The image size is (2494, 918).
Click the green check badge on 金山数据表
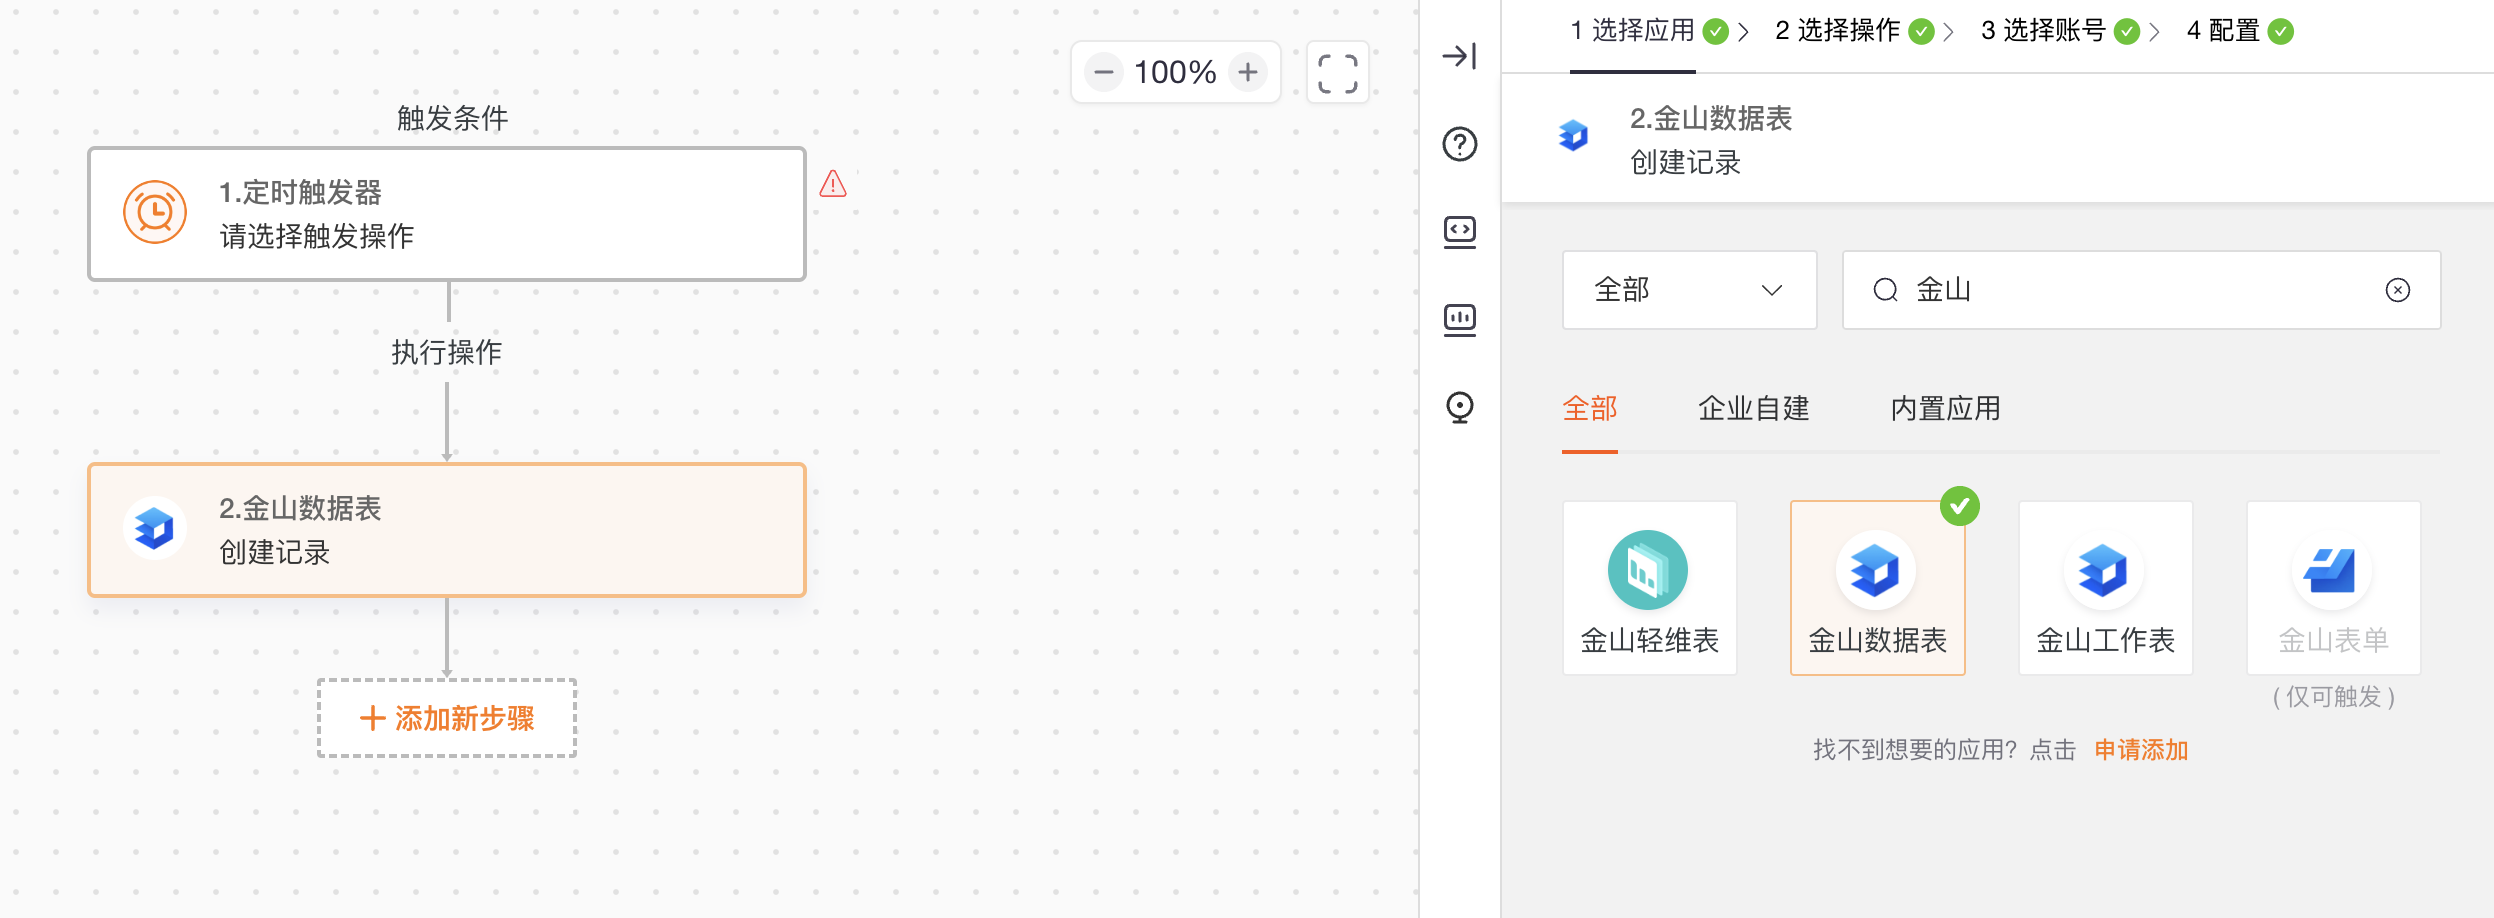coord(1960,506)
